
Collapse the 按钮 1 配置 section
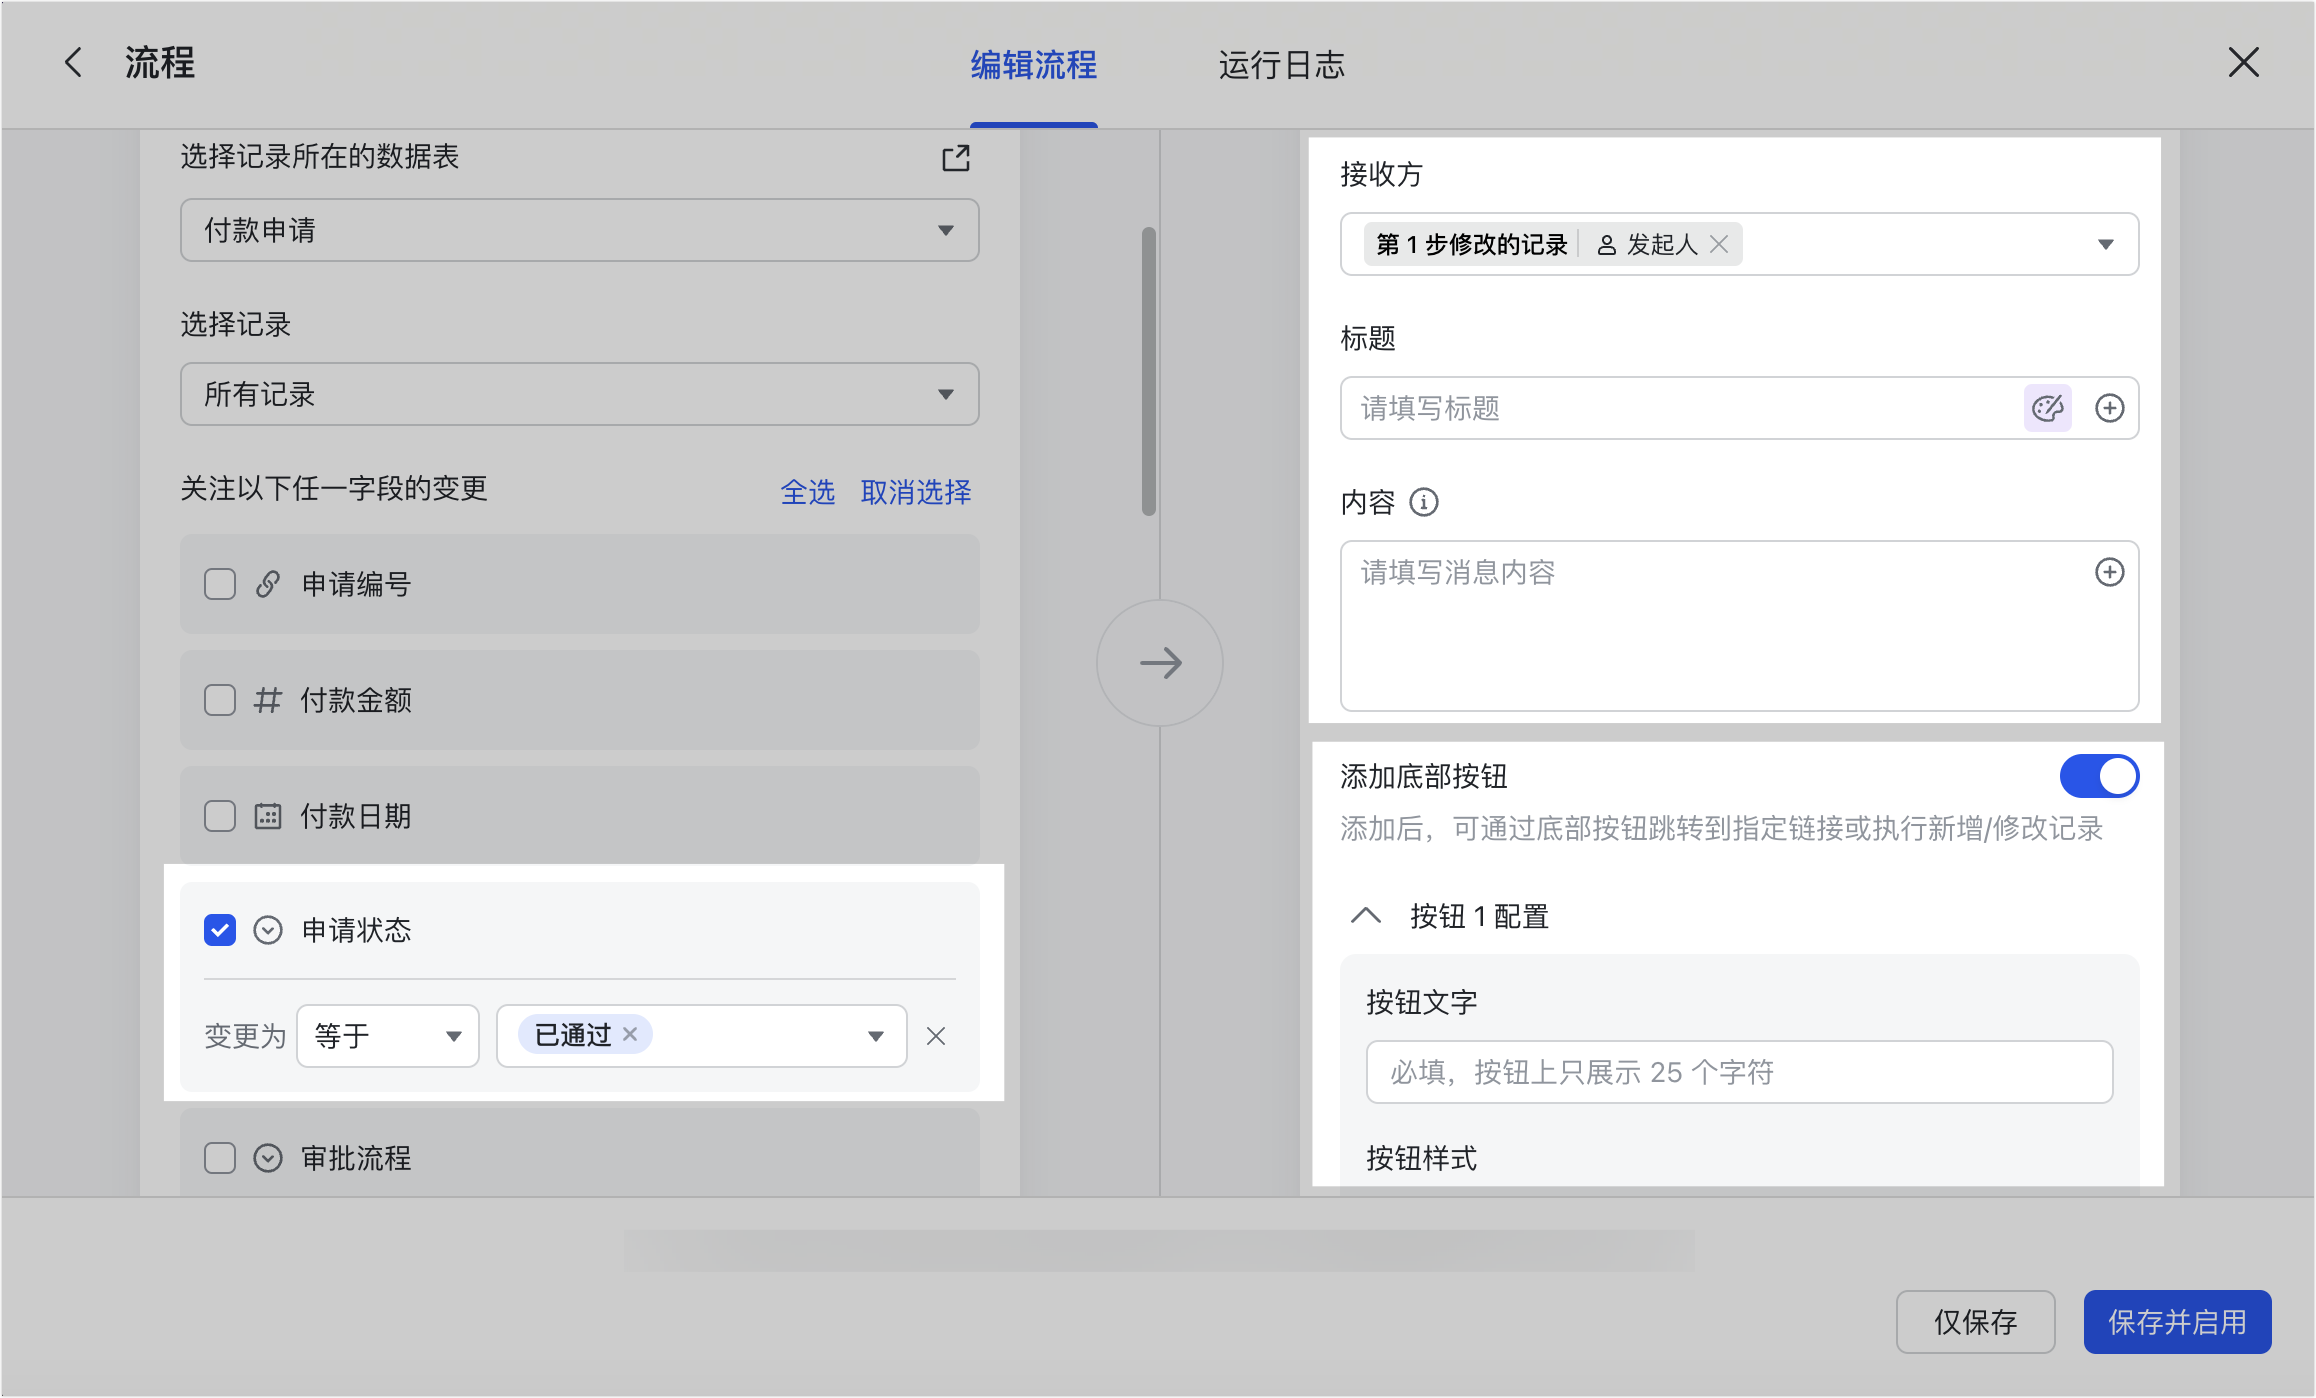coord(1366,916)
